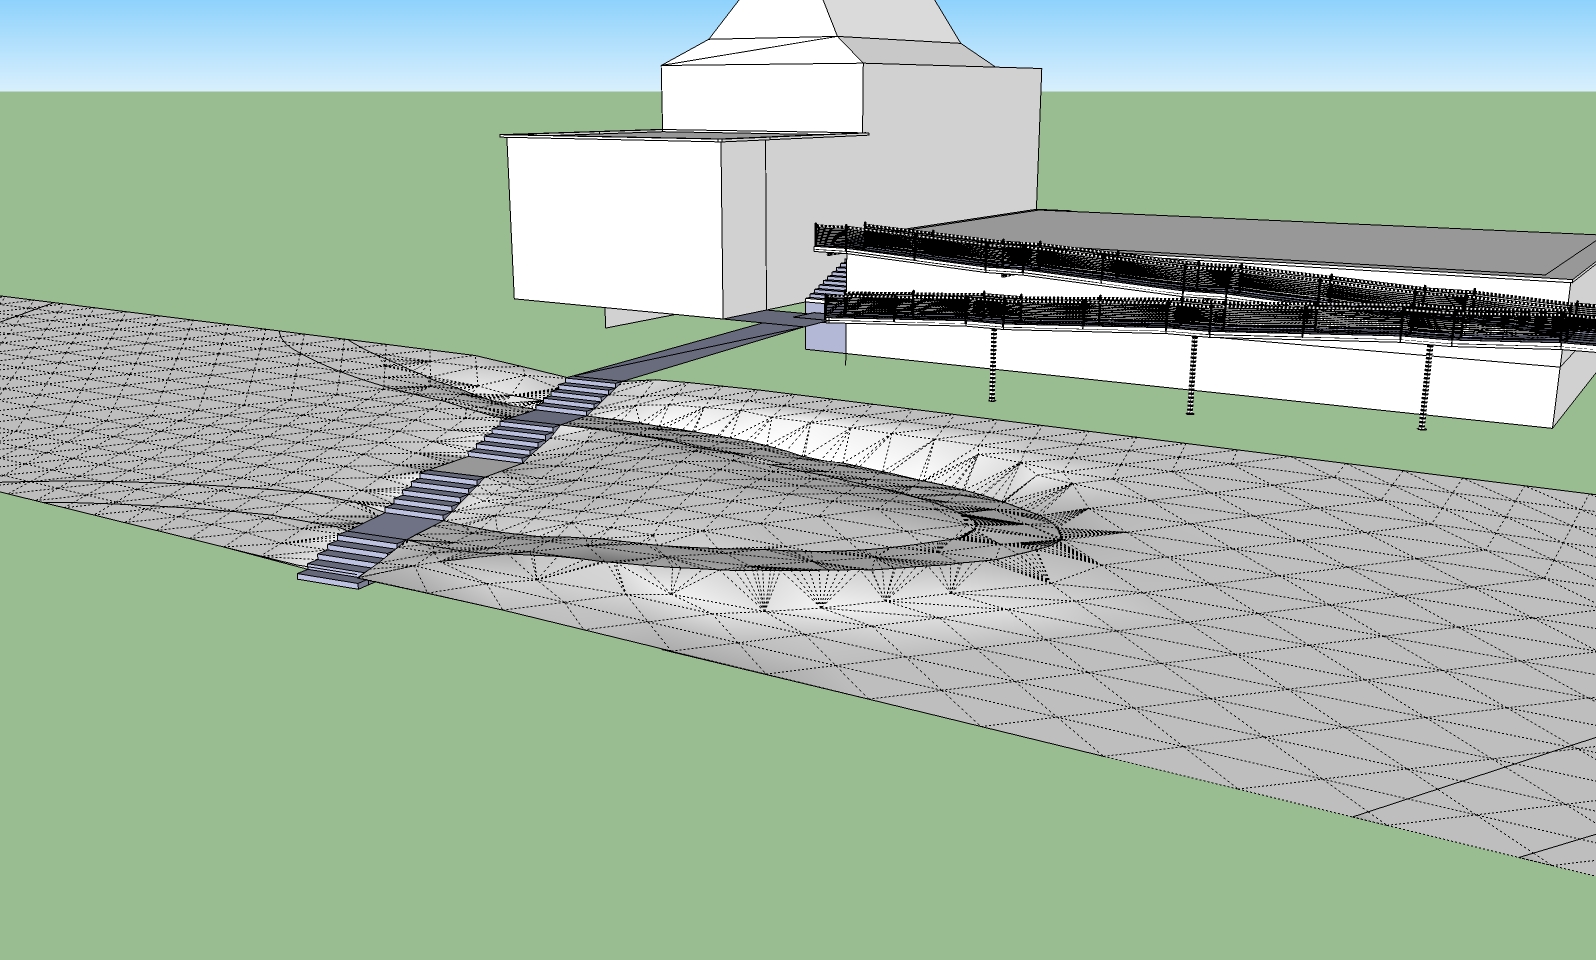Select the short staircase beside the ramp railing
The height and width of the screenshot is (960, 1596).
[830, 280]
